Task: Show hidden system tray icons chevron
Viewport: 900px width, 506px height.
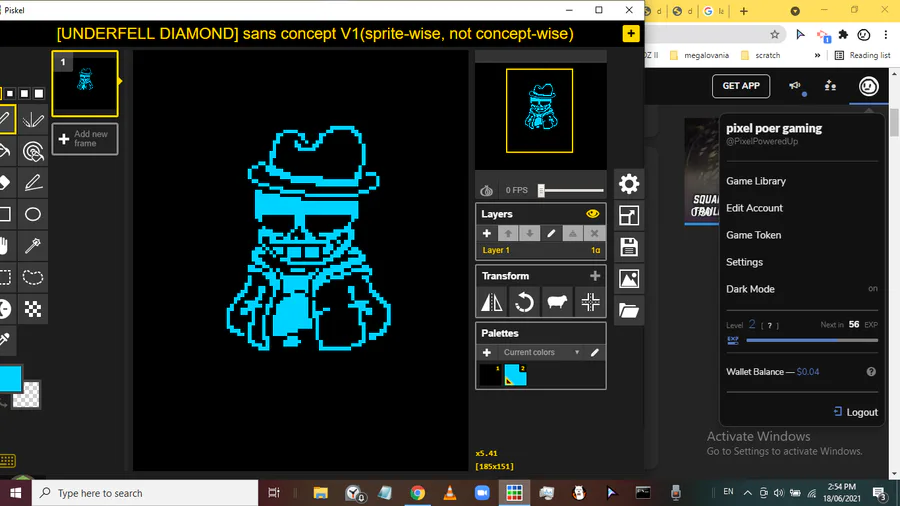Action: pyautogui.click(x=747, y=492)
